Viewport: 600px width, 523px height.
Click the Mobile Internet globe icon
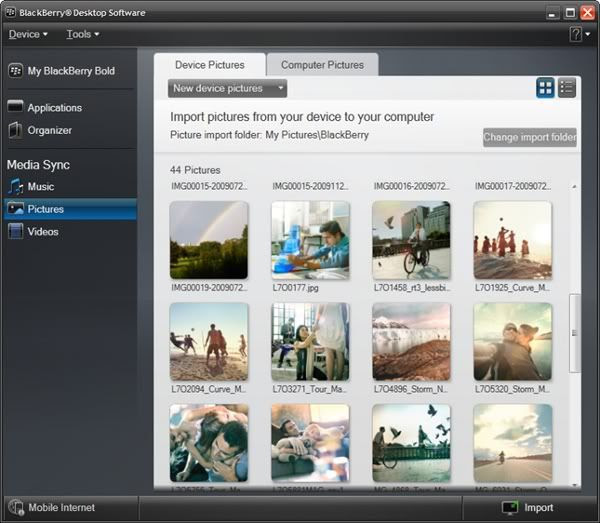pyautogui.click(x=16, y=507)
